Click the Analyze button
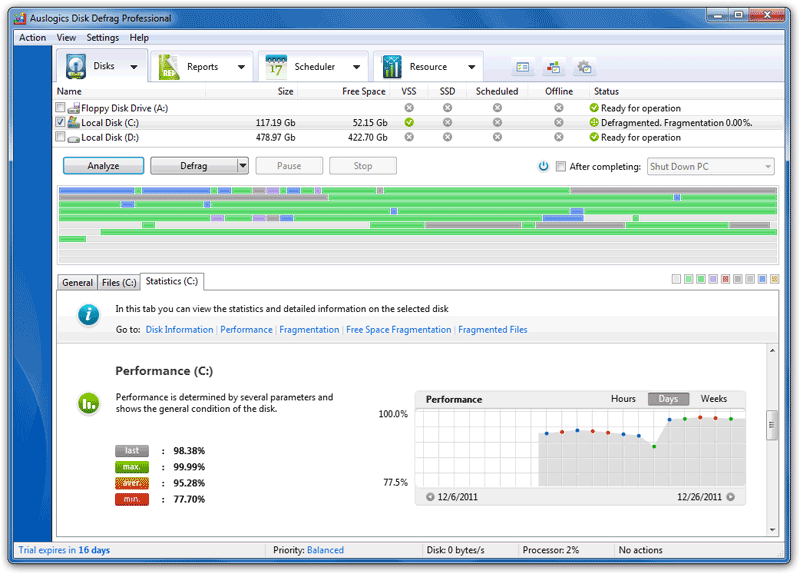Screen dimensions: 800x574 (x=103, y=166)
